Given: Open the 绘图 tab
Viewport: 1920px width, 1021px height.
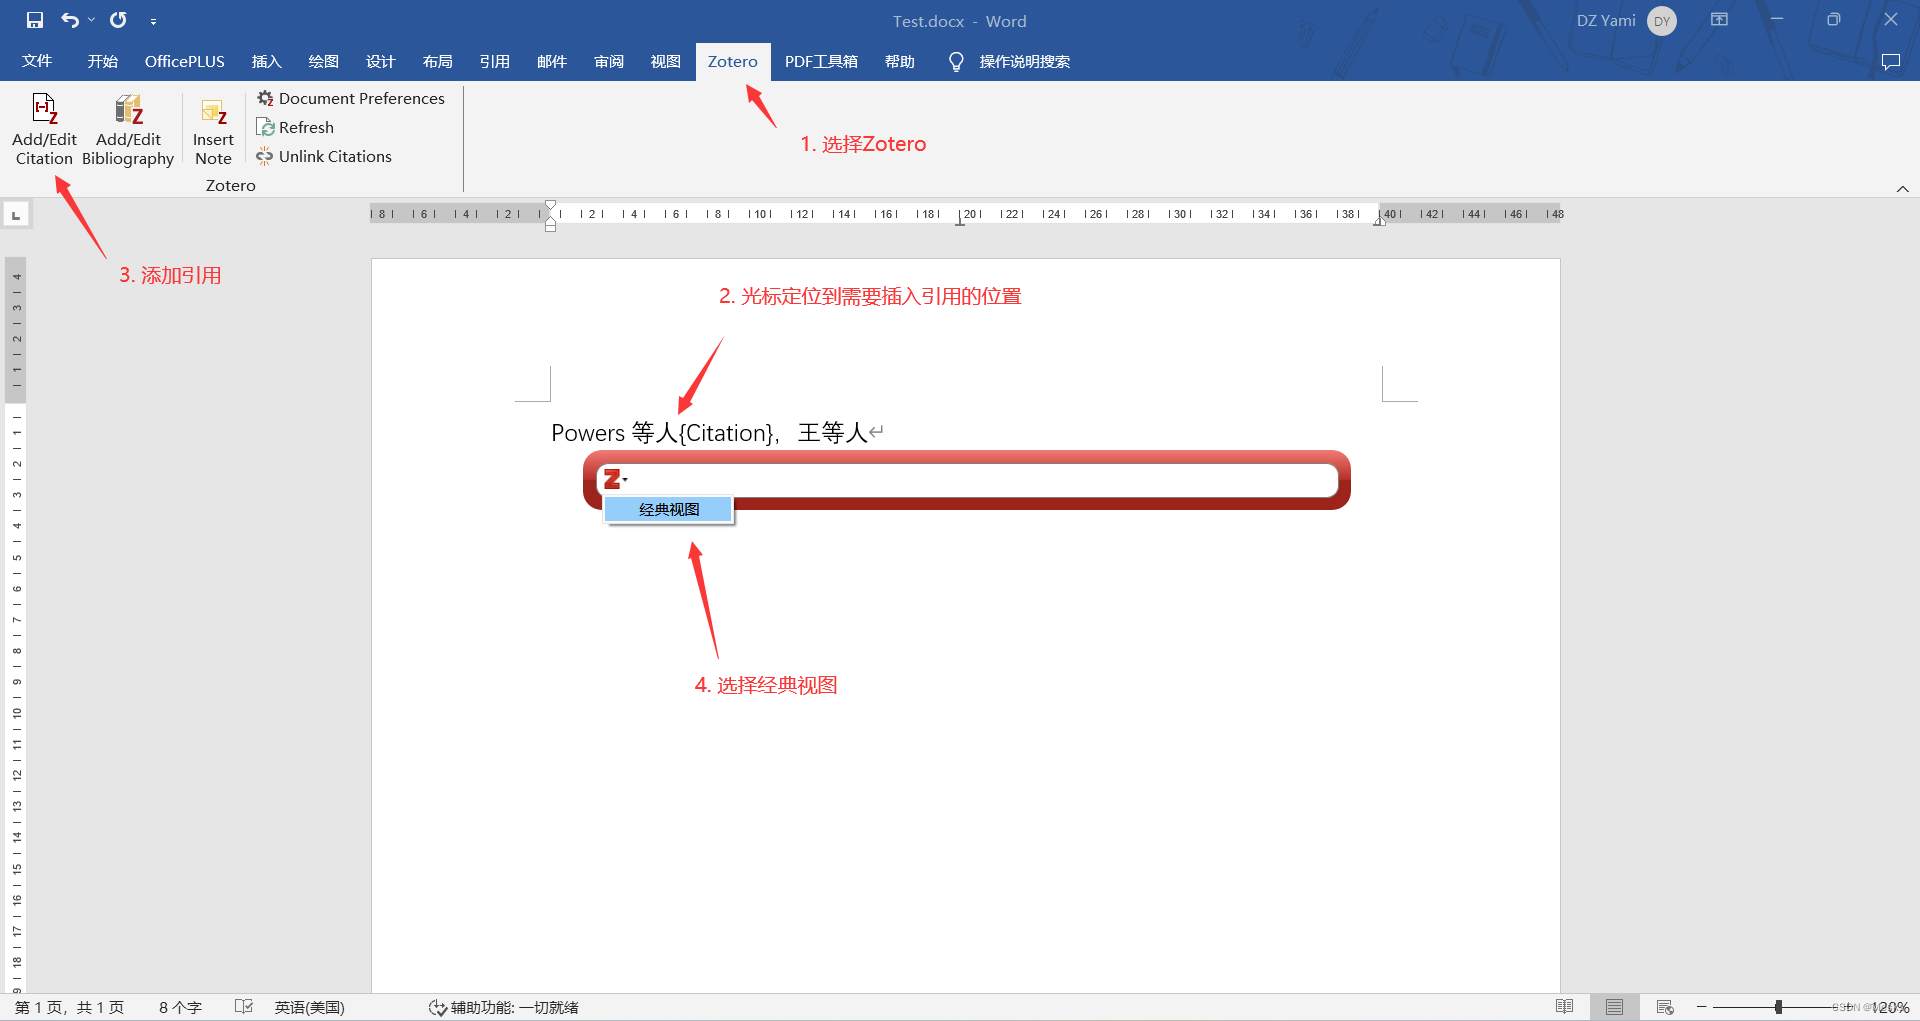Looking at the screenshot, I should 323,61.
